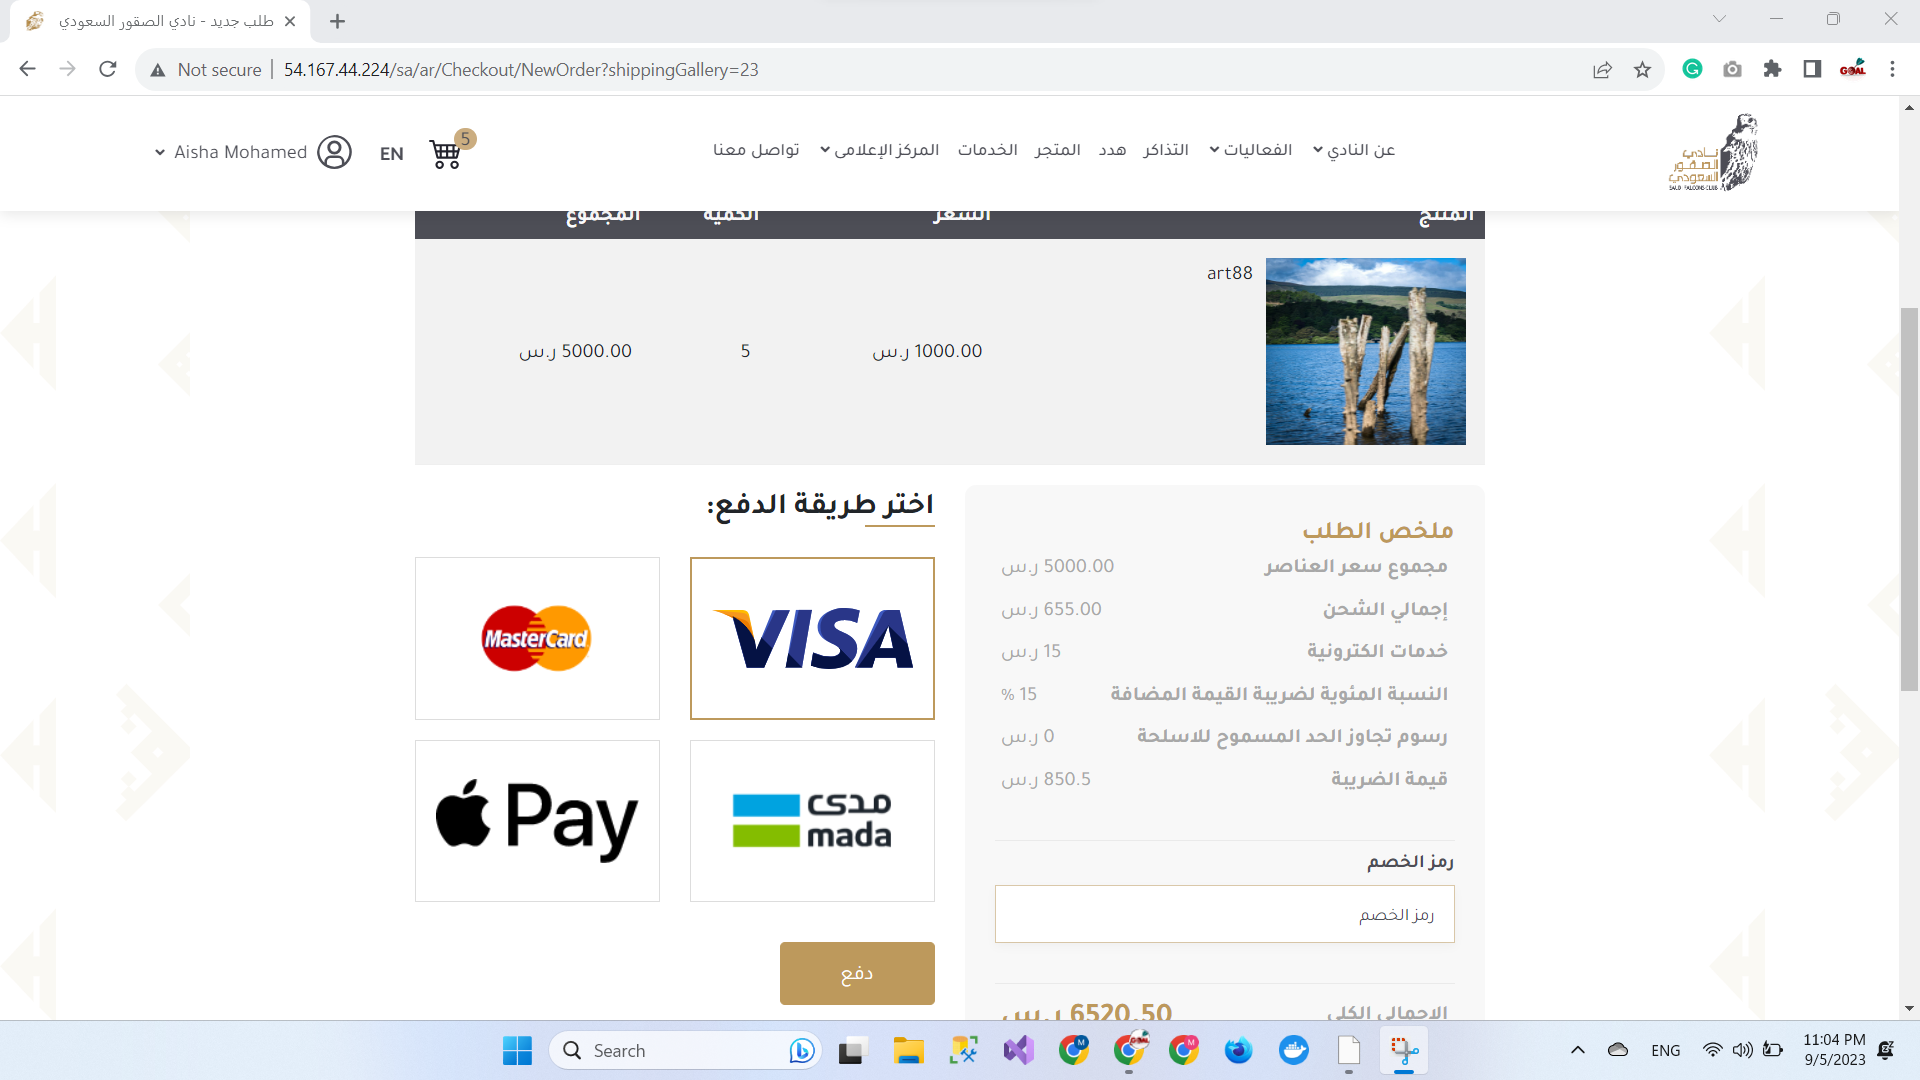Open Chrome three-dot menu
This screenshot has height=1080, width=1920.
[x=1892, y=69]
